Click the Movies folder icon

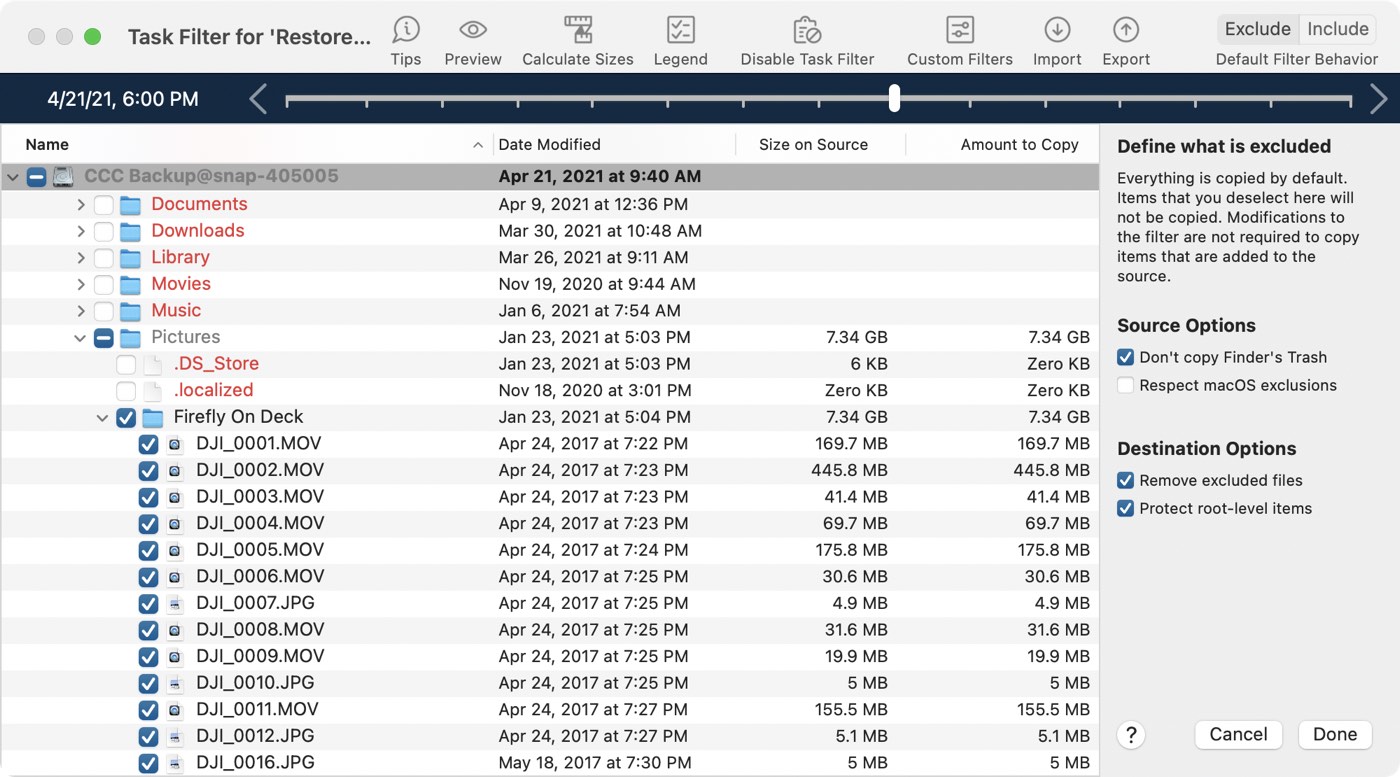[130, 284]
